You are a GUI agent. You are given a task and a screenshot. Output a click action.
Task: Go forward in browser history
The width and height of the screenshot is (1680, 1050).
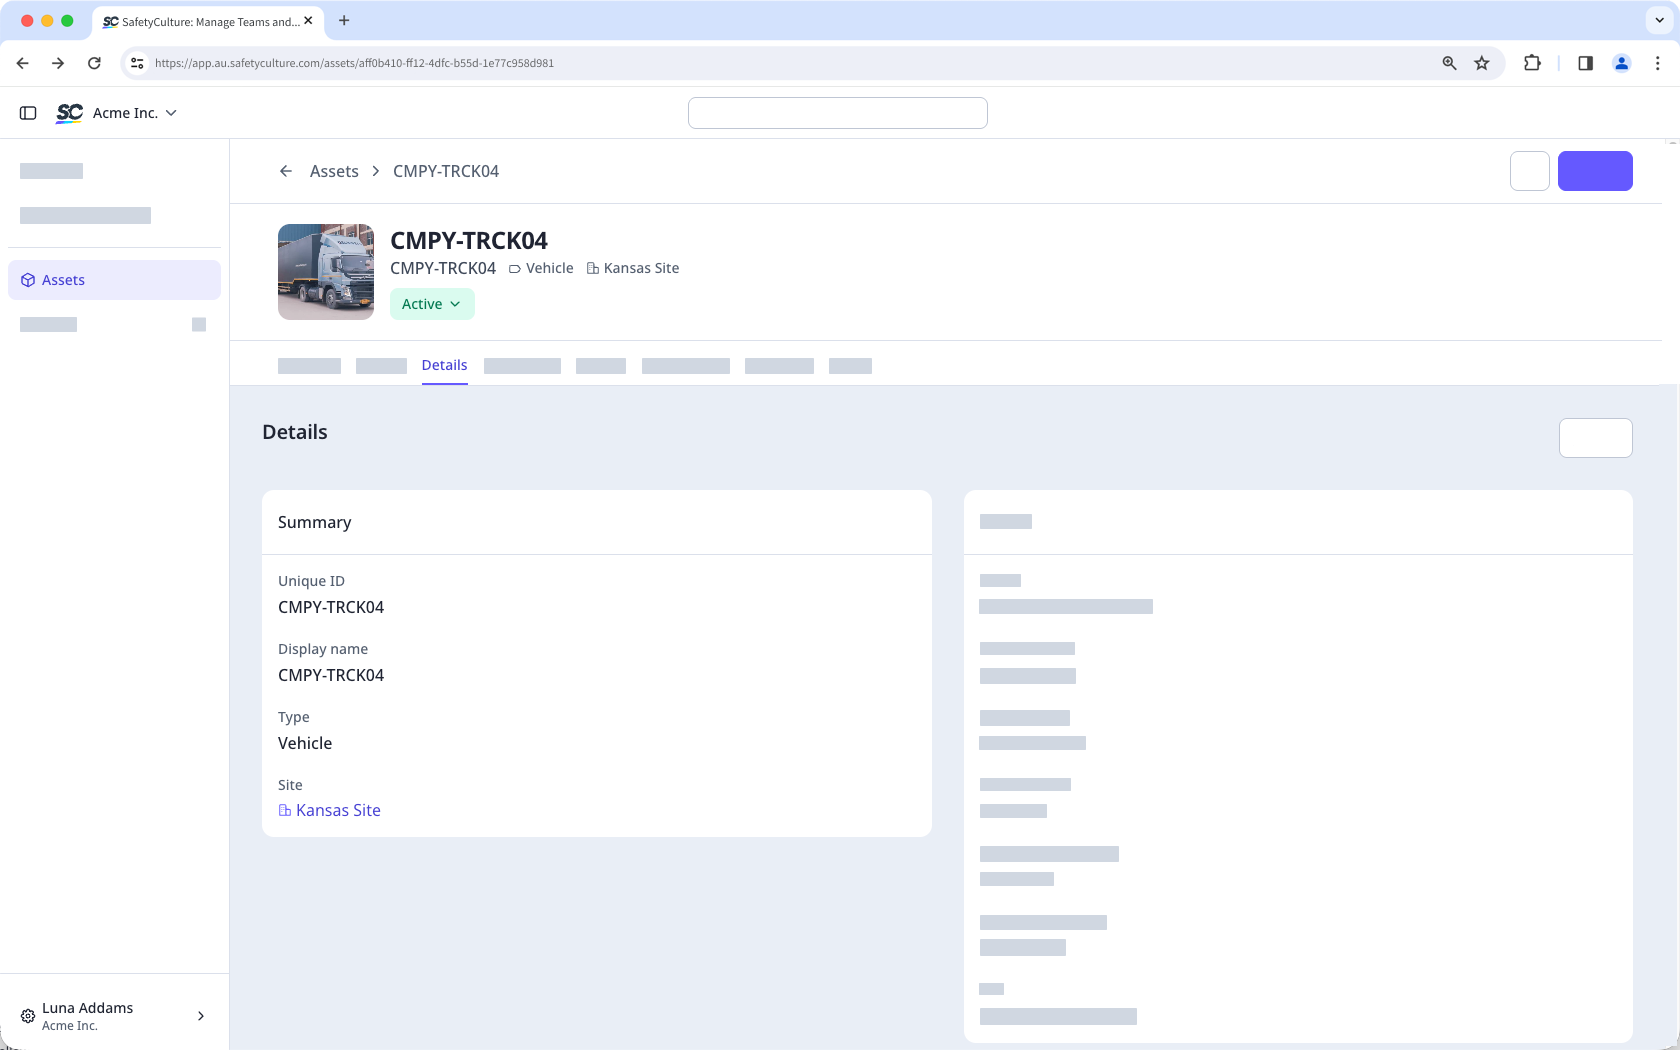[58, 63]
